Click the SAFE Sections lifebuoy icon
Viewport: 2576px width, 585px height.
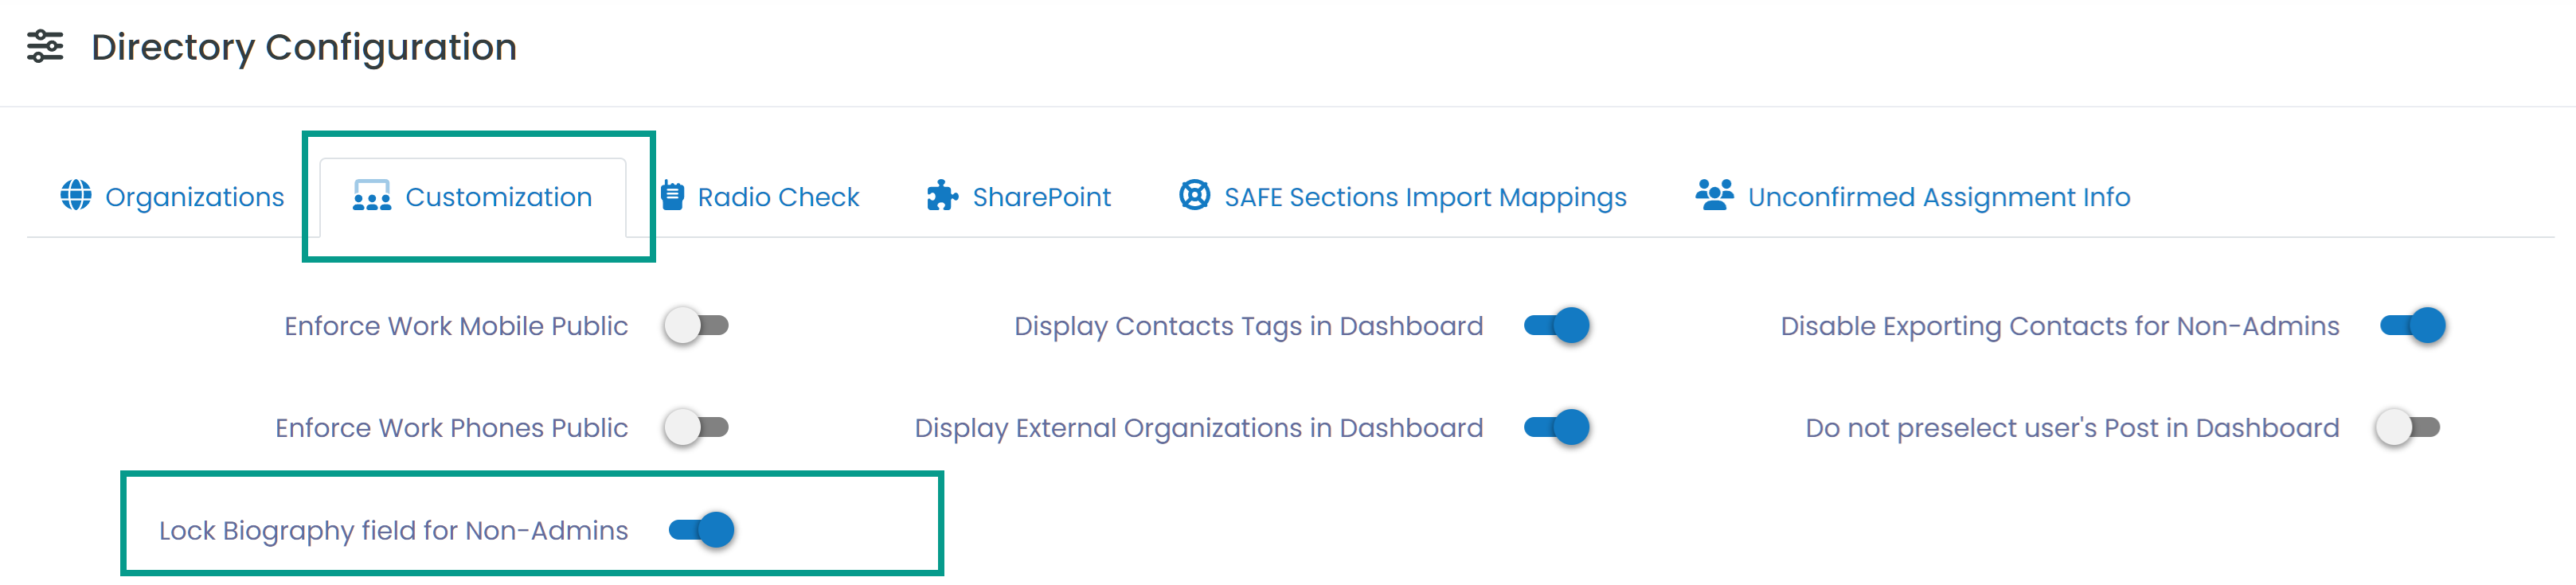[x=1194, y=195]
